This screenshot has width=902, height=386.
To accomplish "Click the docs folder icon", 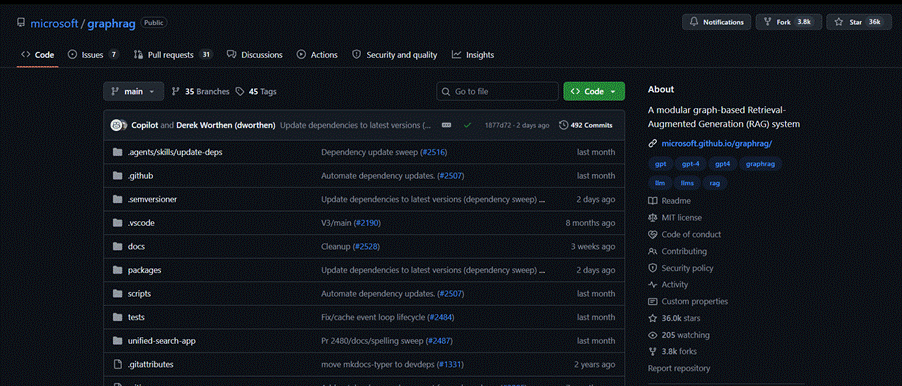I will coord(118,247).
